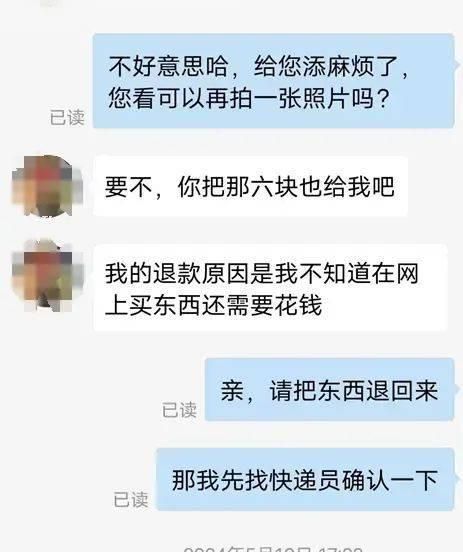
Task: Select the message '那我先找快递员确认一下'
Action: (305, 479)
